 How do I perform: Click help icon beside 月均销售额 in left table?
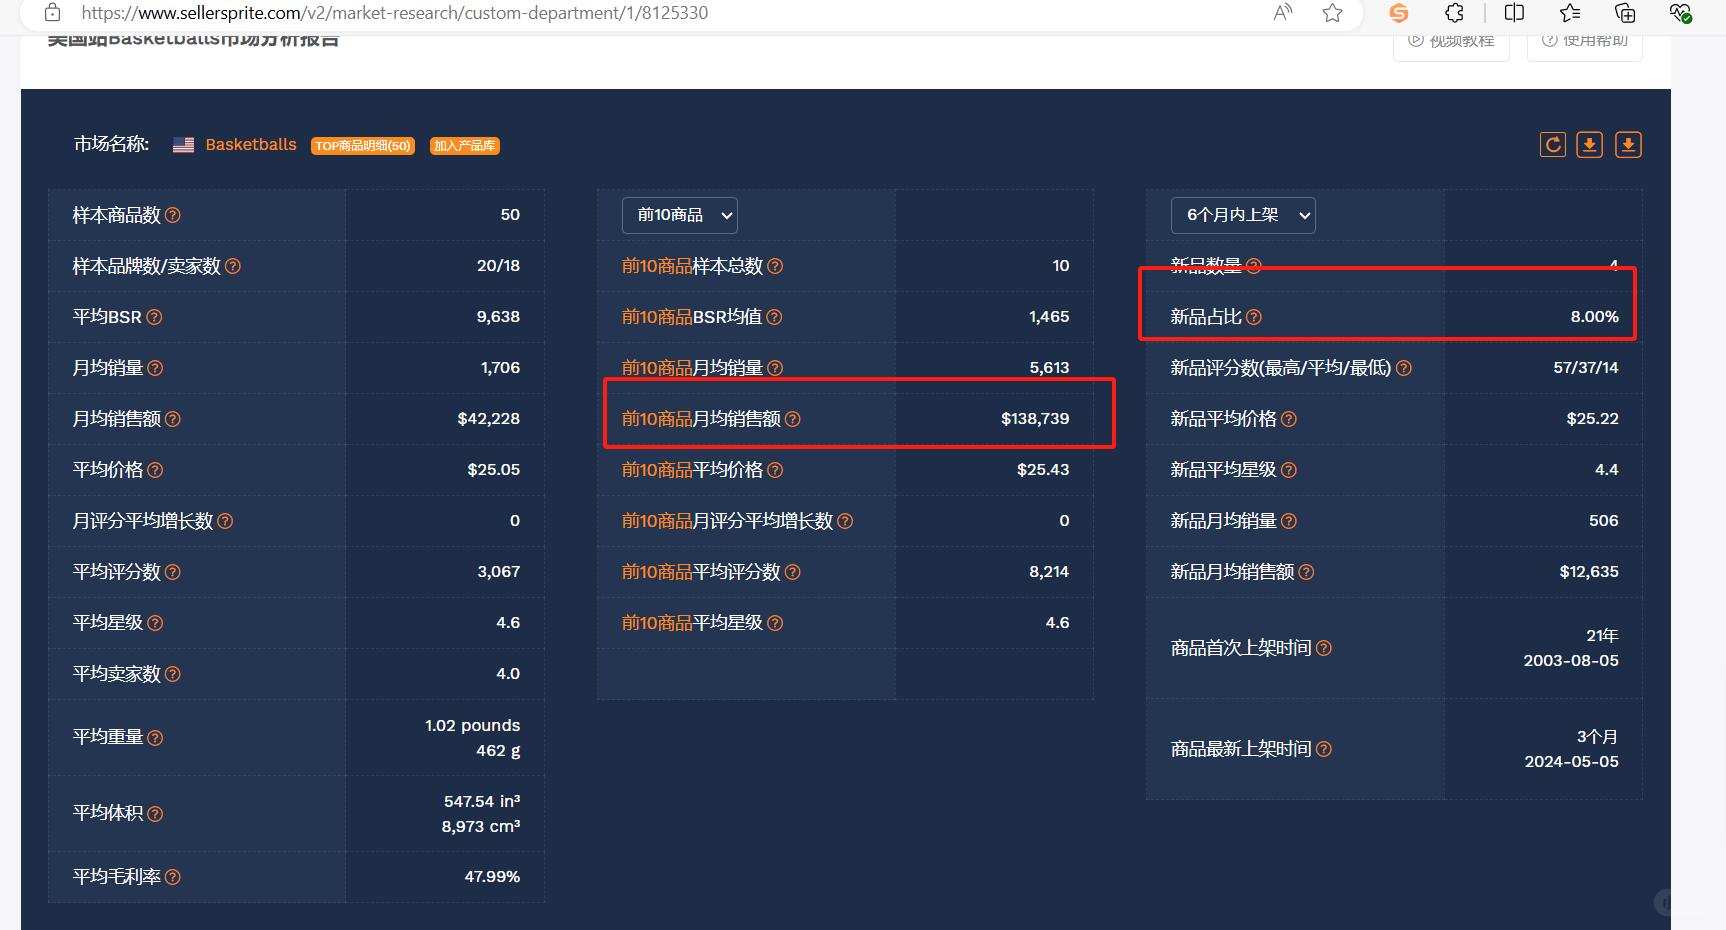172,419
